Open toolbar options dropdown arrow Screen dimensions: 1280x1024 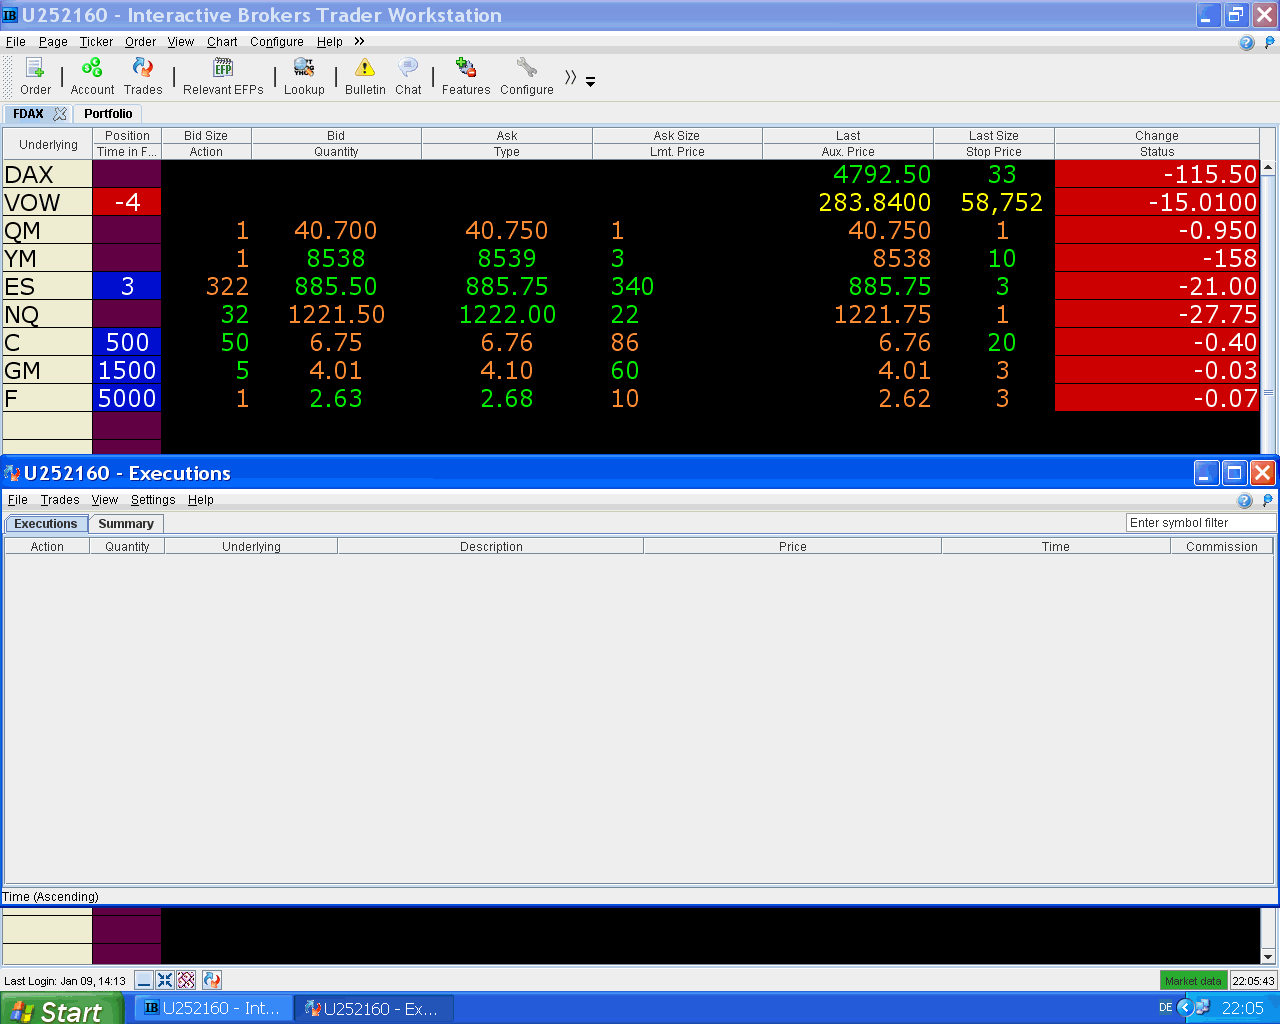pos(590,82)
